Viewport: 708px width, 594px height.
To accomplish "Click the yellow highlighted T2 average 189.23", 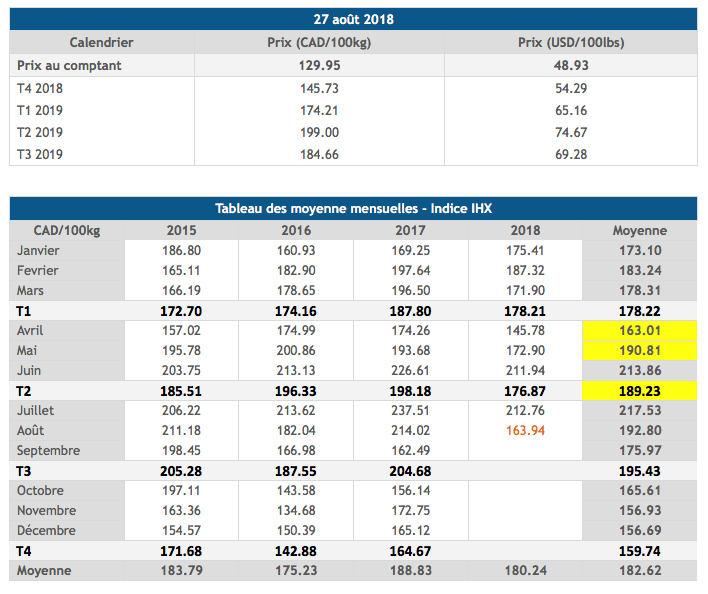I will coord(639,390).
